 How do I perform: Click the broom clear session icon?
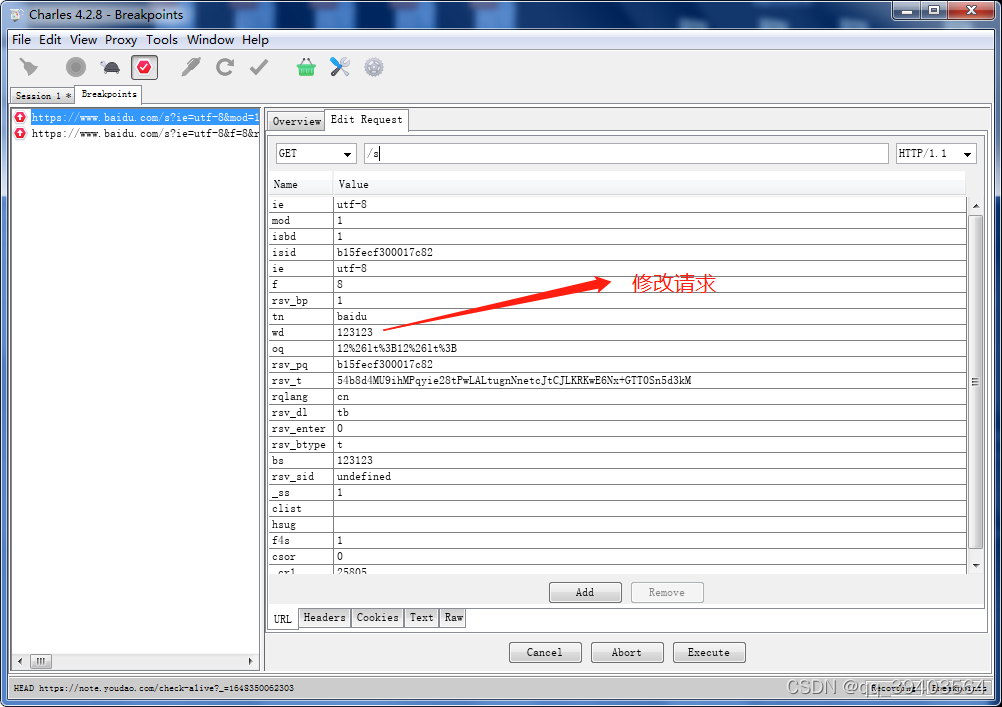(x=29, y=67)
